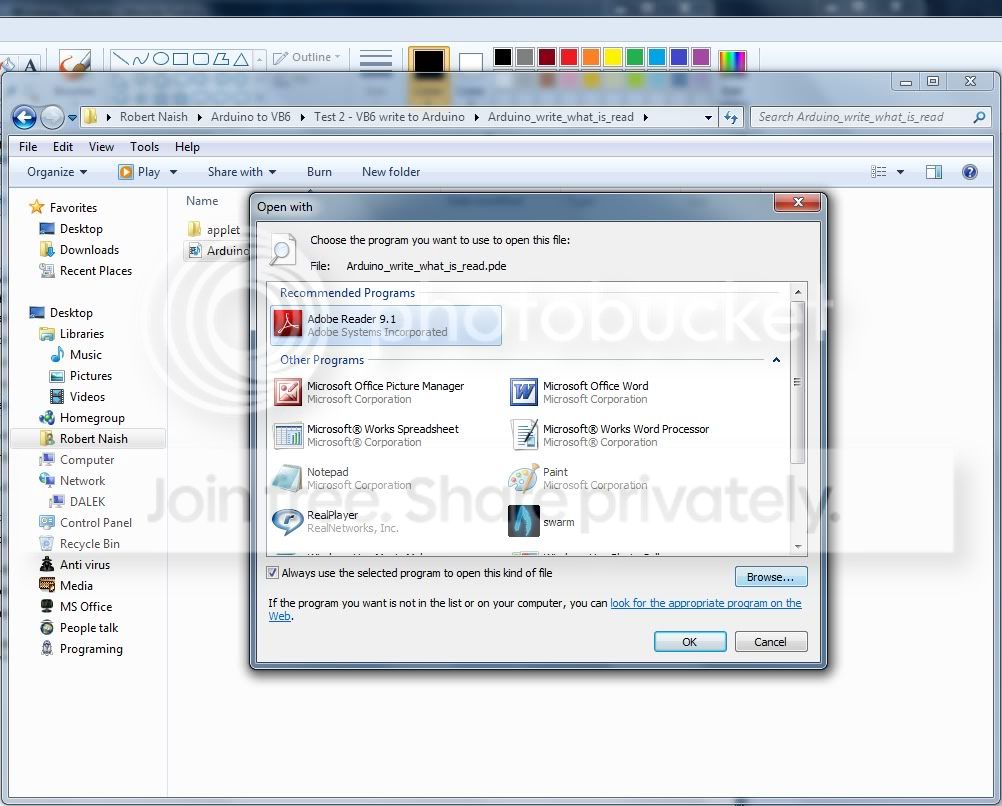1002x806 pixels.
Task: Expand the Share with dropdown
Action: pos(242,172)
